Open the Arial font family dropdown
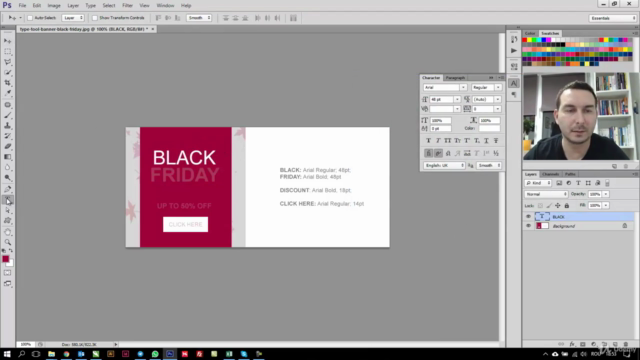The height and width of the screenshot is (360, 640). point(463,87)
